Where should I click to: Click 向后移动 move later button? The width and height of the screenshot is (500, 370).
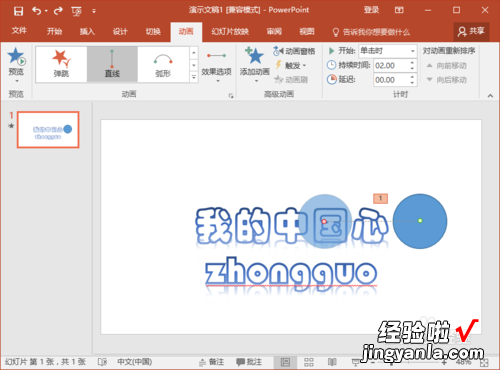click(447, 80)
